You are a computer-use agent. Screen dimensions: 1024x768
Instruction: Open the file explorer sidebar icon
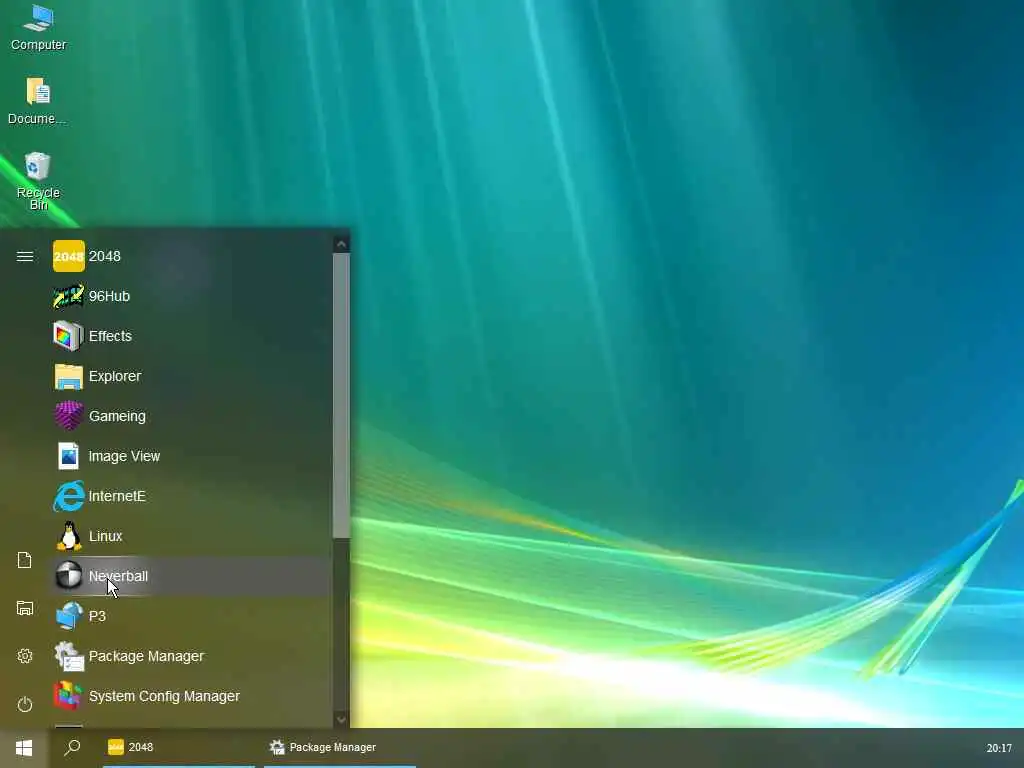pyautogui.click(x=25, y=608)
